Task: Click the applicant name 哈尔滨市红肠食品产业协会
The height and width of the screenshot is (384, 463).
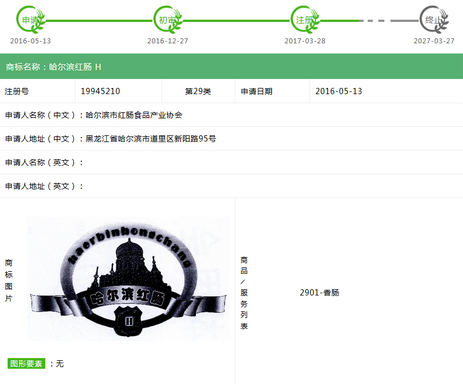Action: point(134,115)
